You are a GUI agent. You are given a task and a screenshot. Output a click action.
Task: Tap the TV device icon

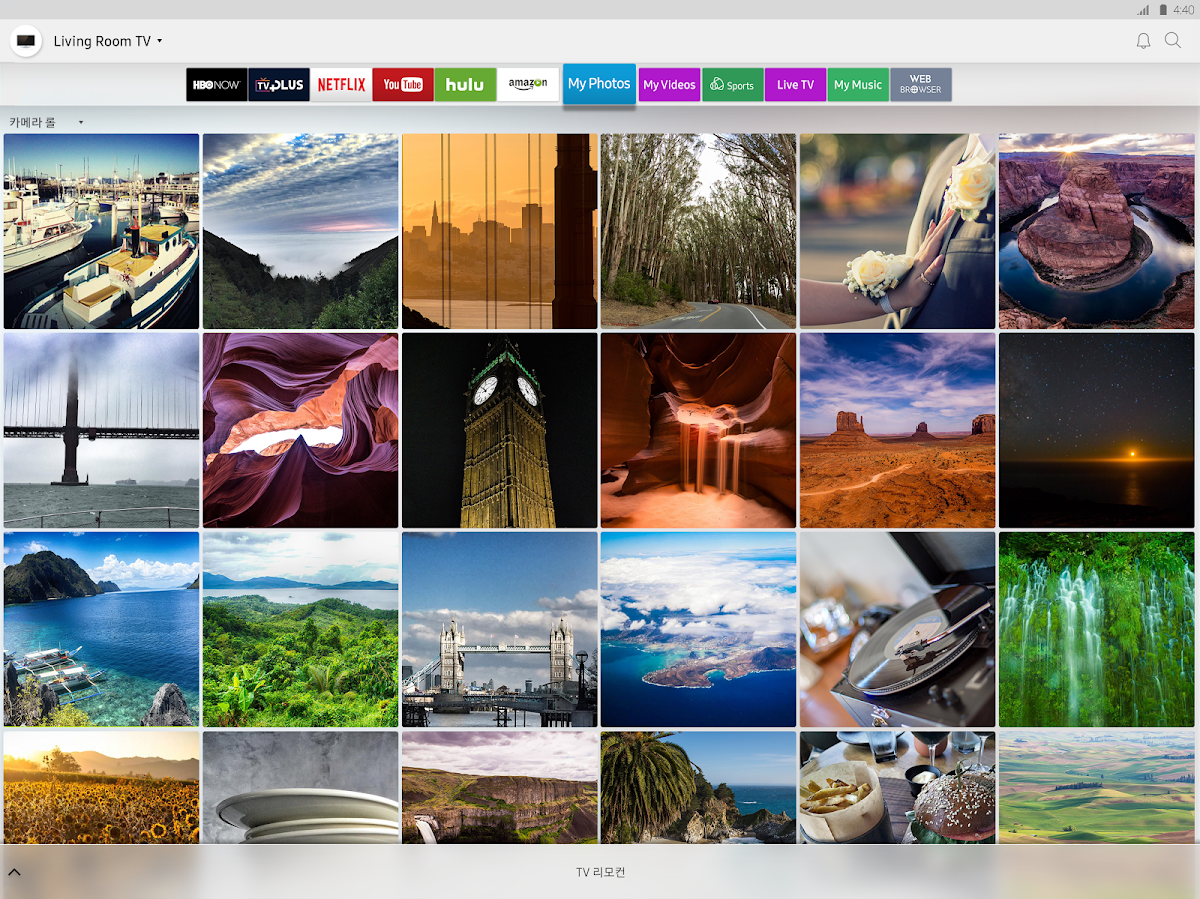(26, 41)
